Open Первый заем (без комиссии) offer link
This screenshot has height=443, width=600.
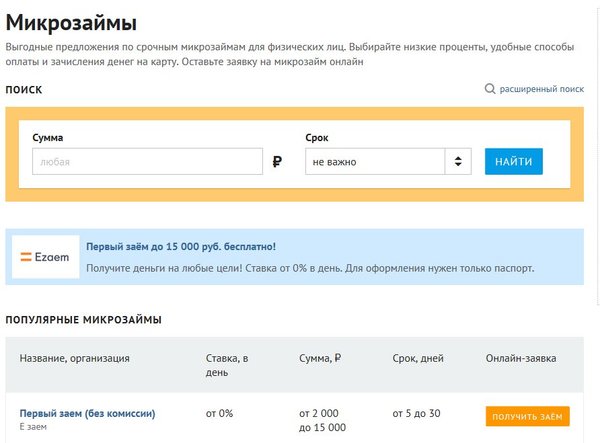87,414
